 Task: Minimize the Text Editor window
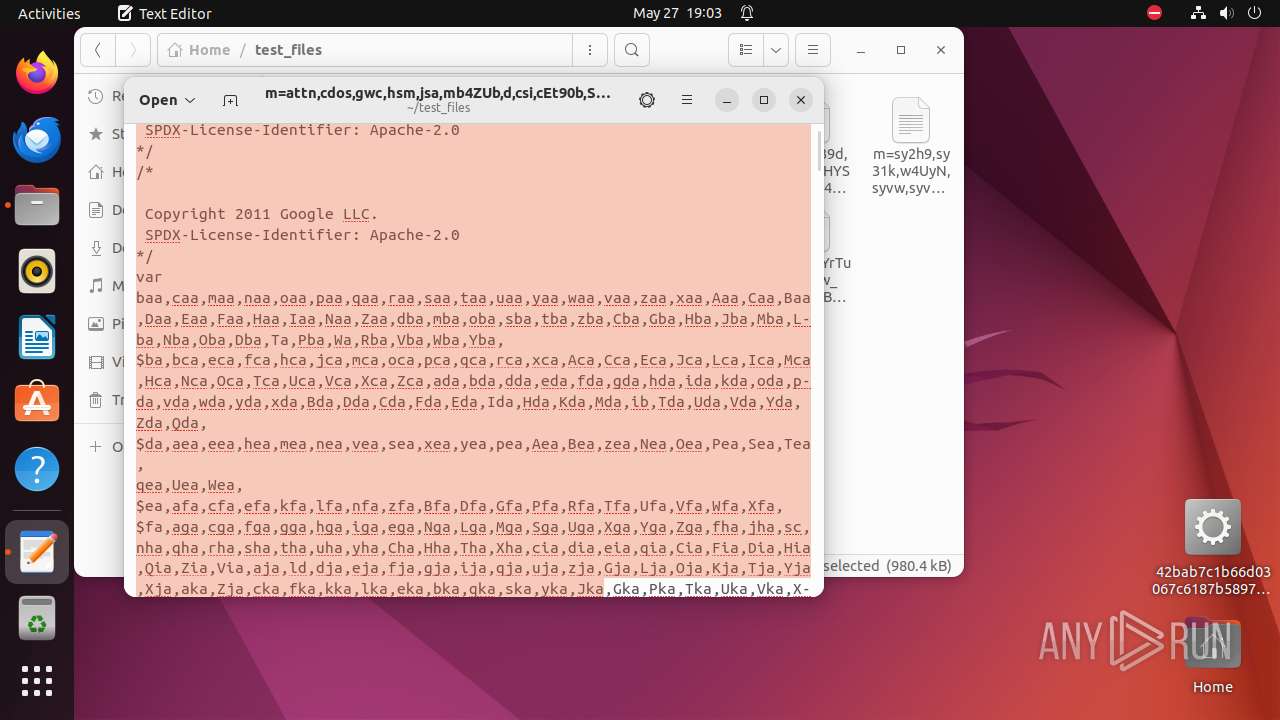727,100
